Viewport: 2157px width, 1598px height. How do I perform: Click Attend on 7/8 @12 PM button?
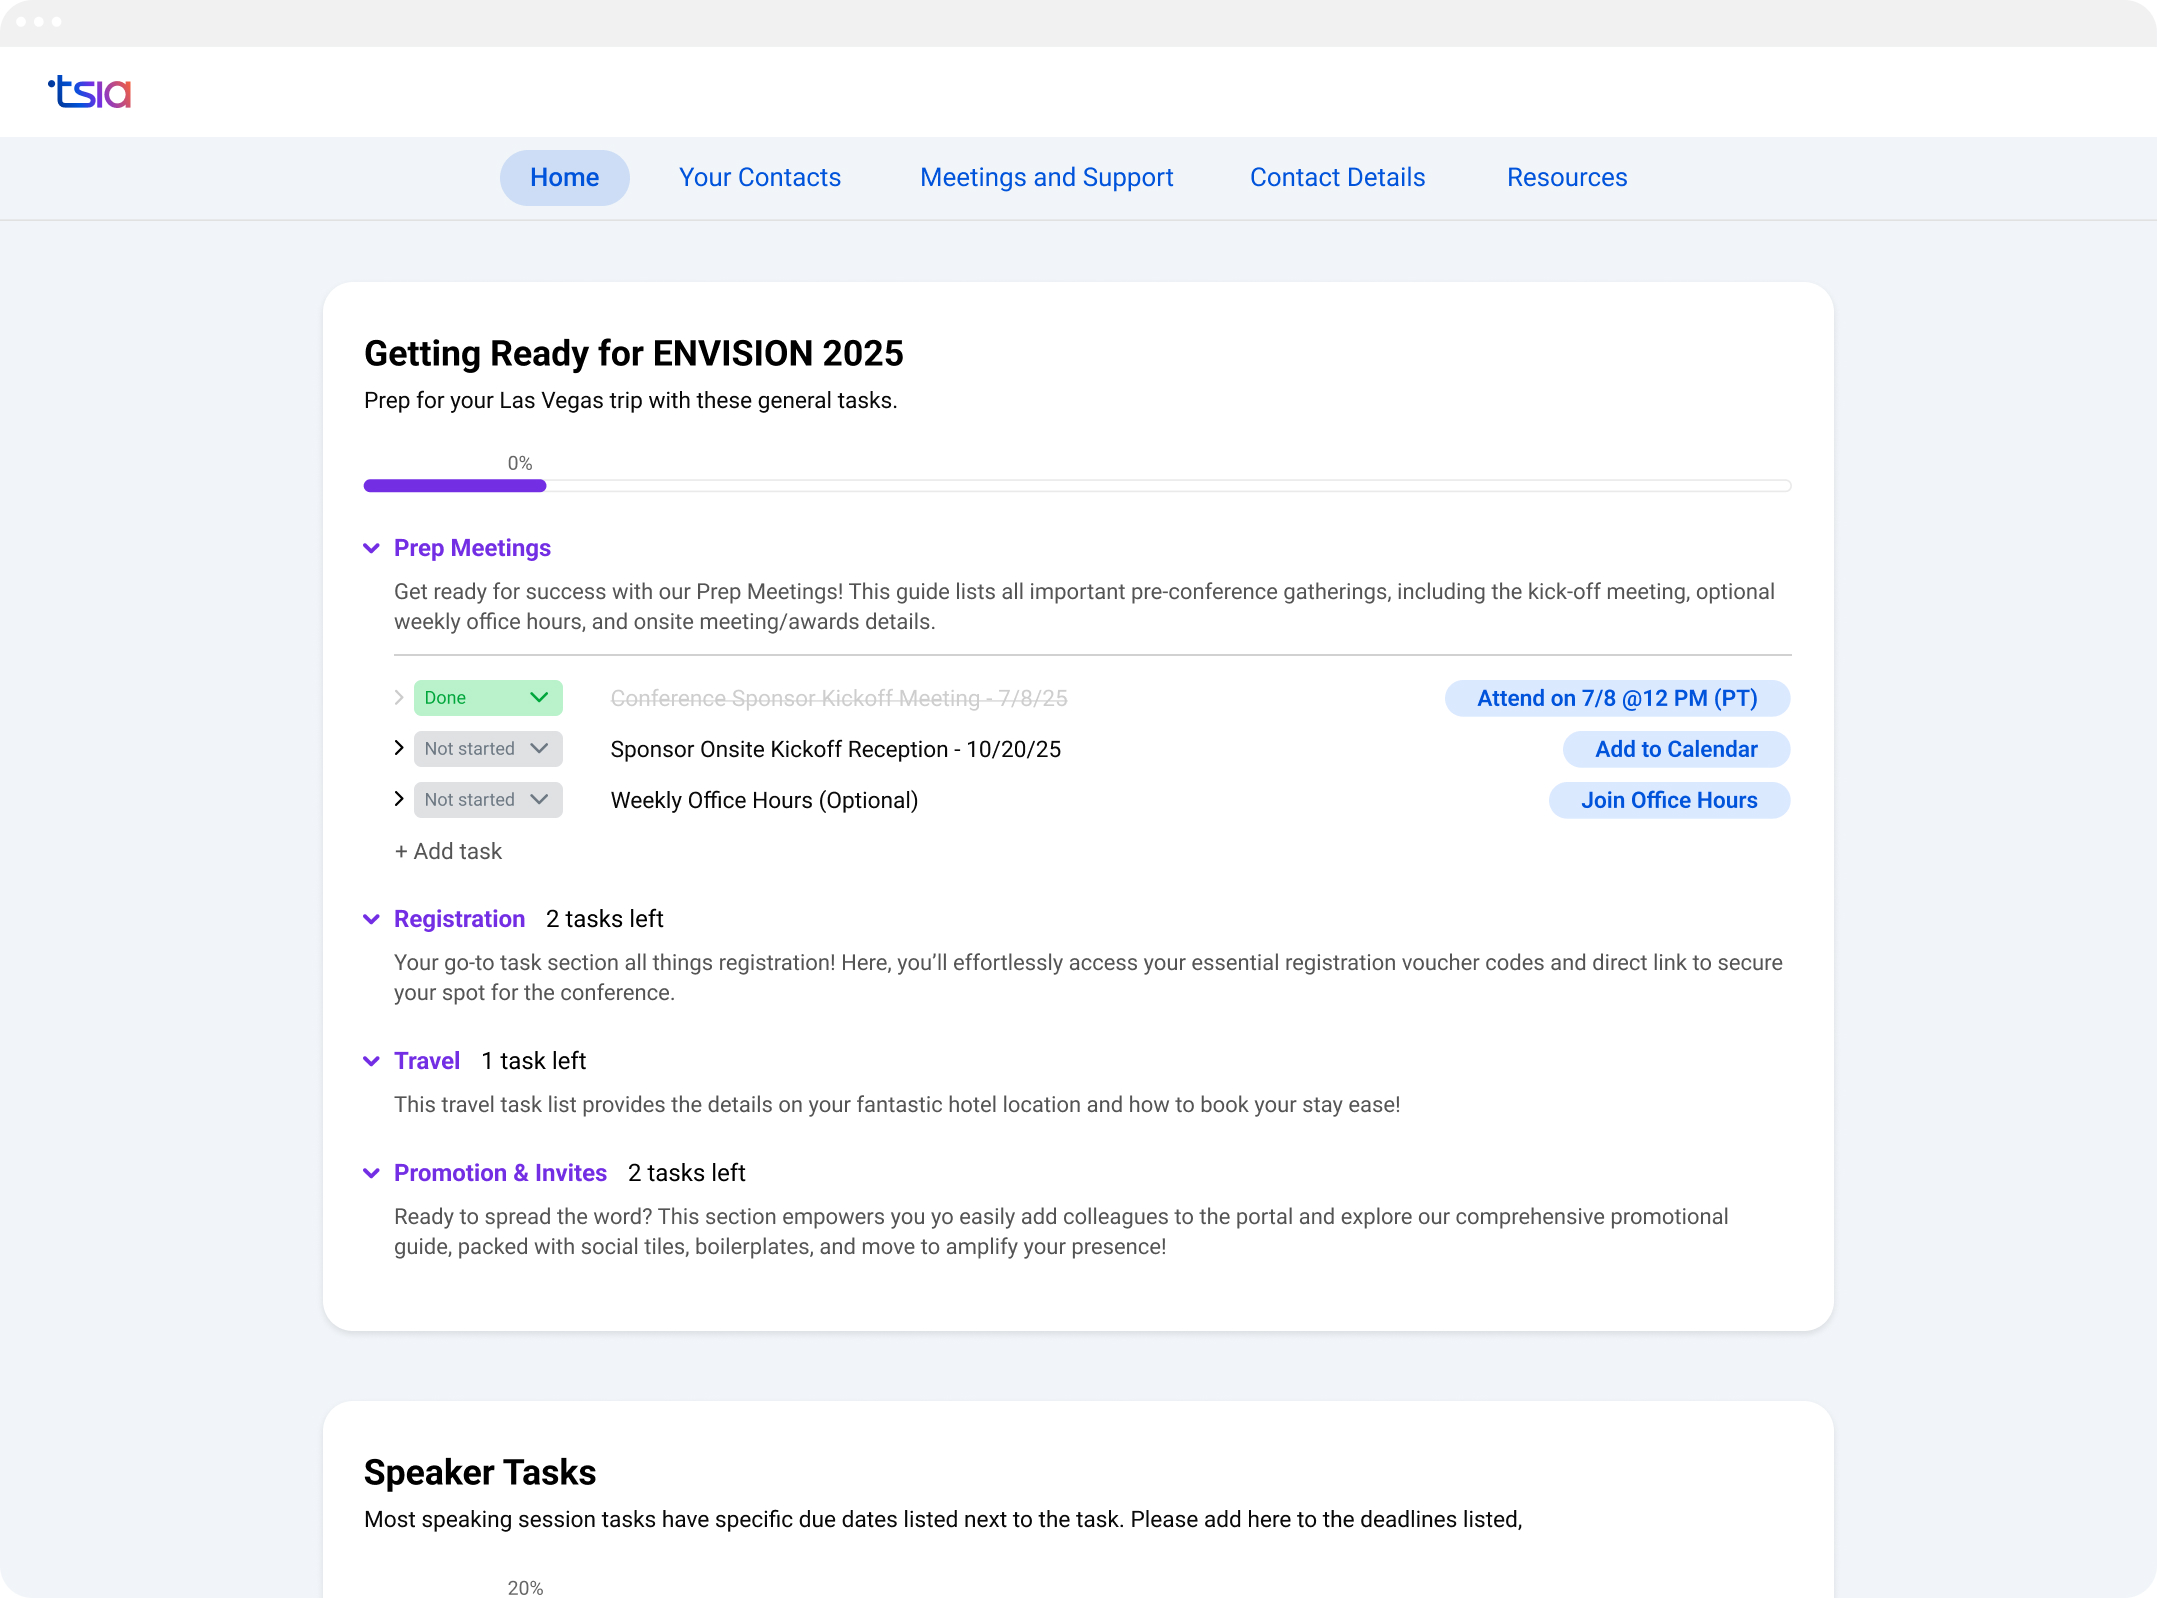click(1617, 698)
